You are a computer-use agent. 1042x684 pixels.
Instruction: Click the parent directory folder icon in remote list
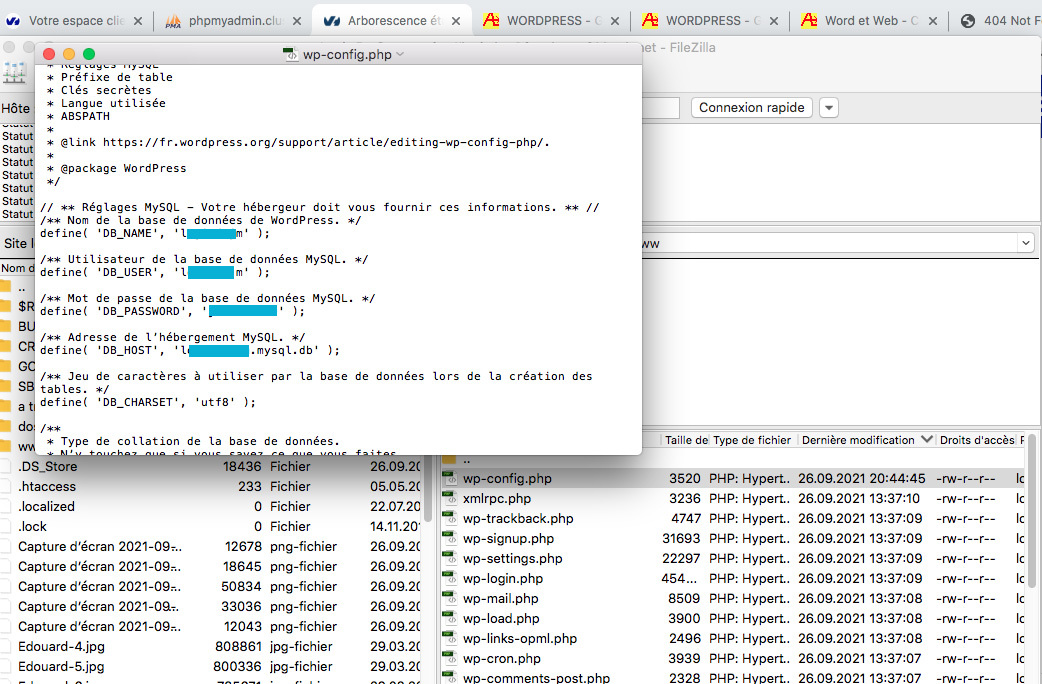(450, 459)
